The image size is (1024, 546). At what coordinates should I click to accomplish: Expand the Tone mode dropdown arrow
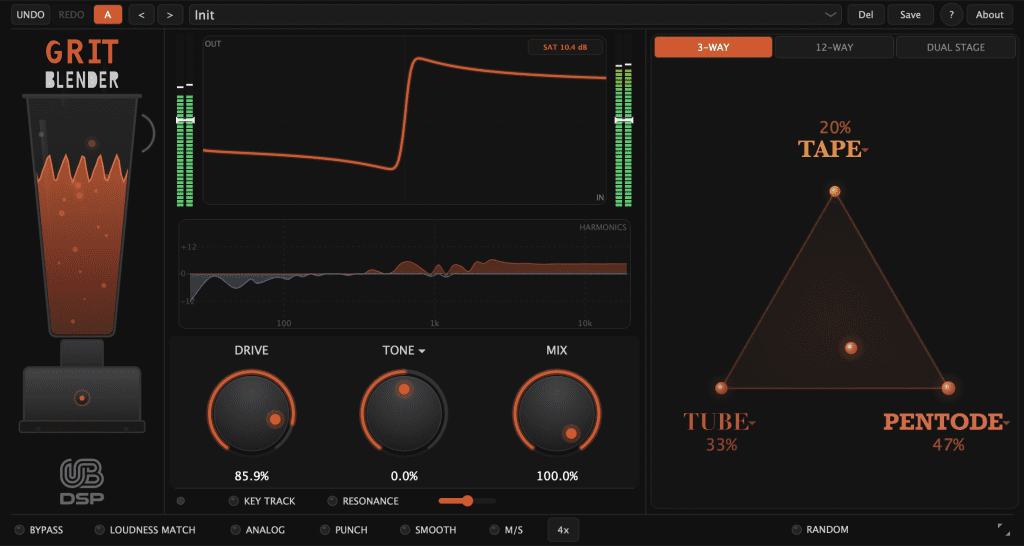click(x=422, y=352)
